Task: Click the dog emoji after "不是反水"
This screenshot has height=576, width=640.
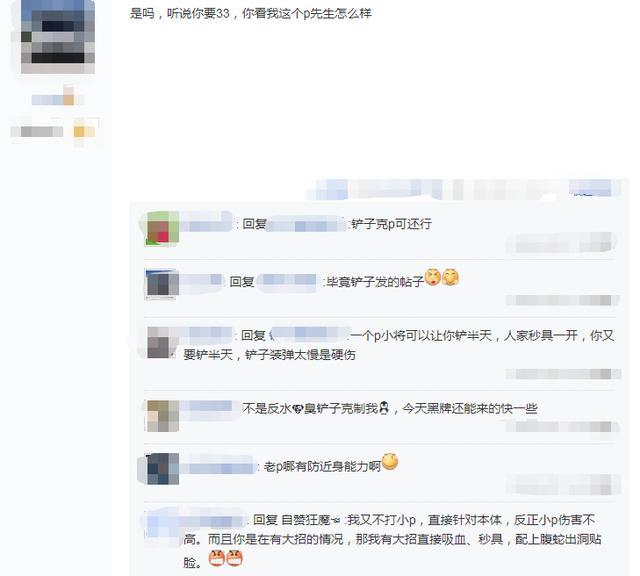Action: tap(298, 409)
